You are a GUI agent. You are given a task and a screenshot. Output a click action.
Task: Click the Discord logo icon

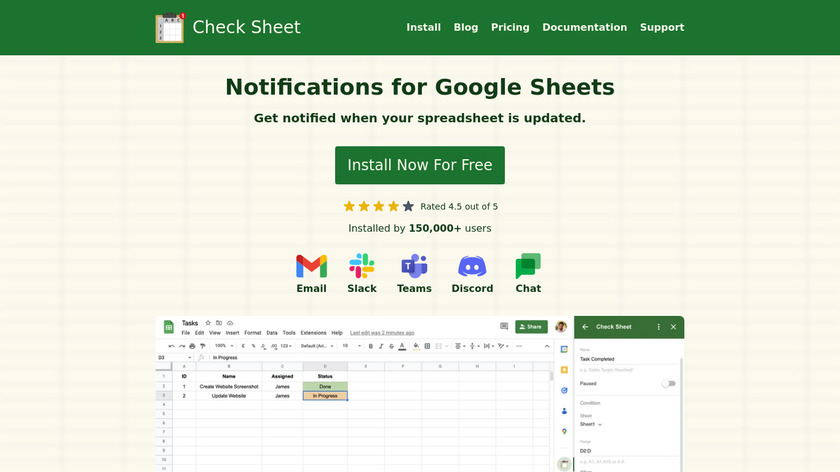point(472,266)
